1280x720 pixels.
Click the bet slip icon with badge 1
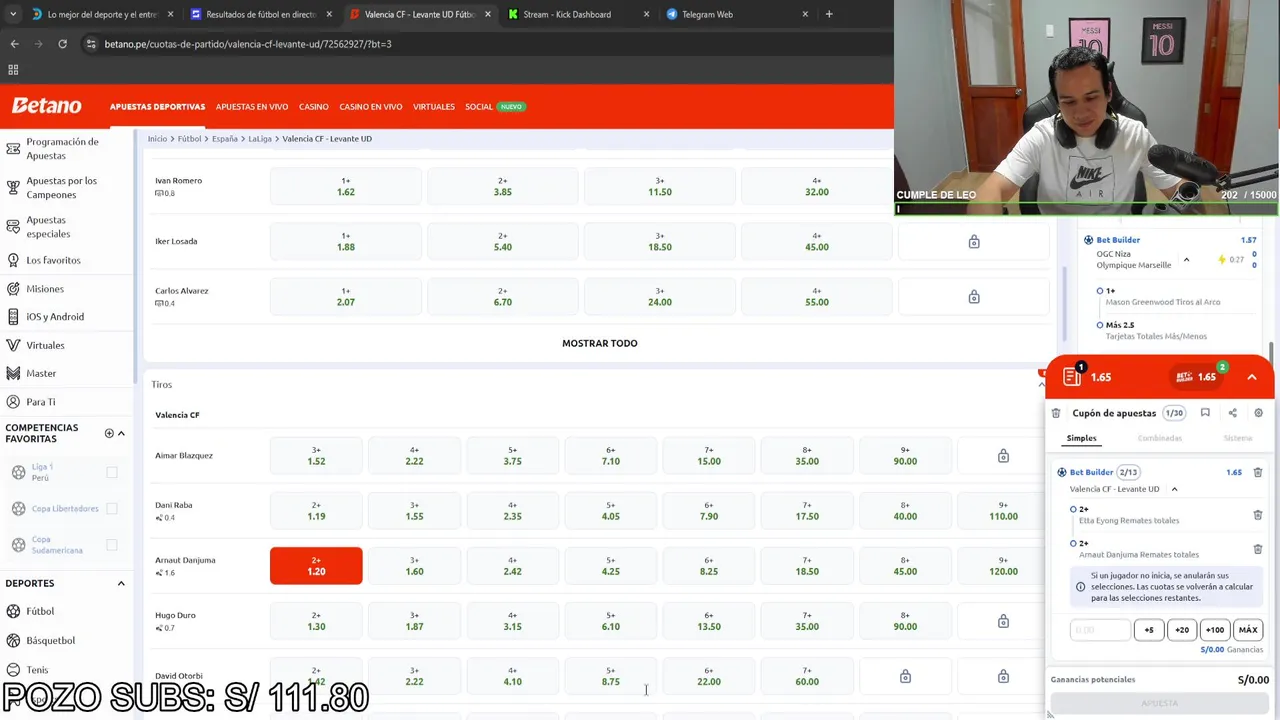[1072, 376]
